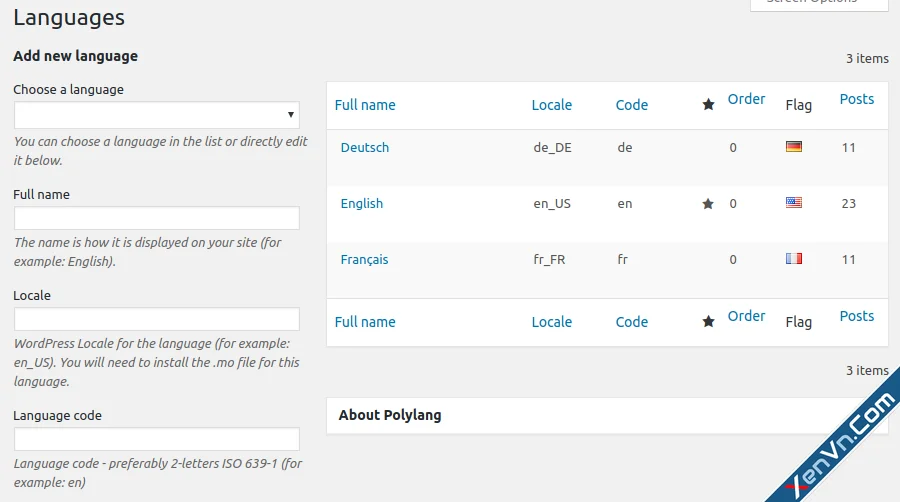Viewport: 900px width, 502px height.
Task: Sort by Full name in table footer
Action: (x=365, y=322)
